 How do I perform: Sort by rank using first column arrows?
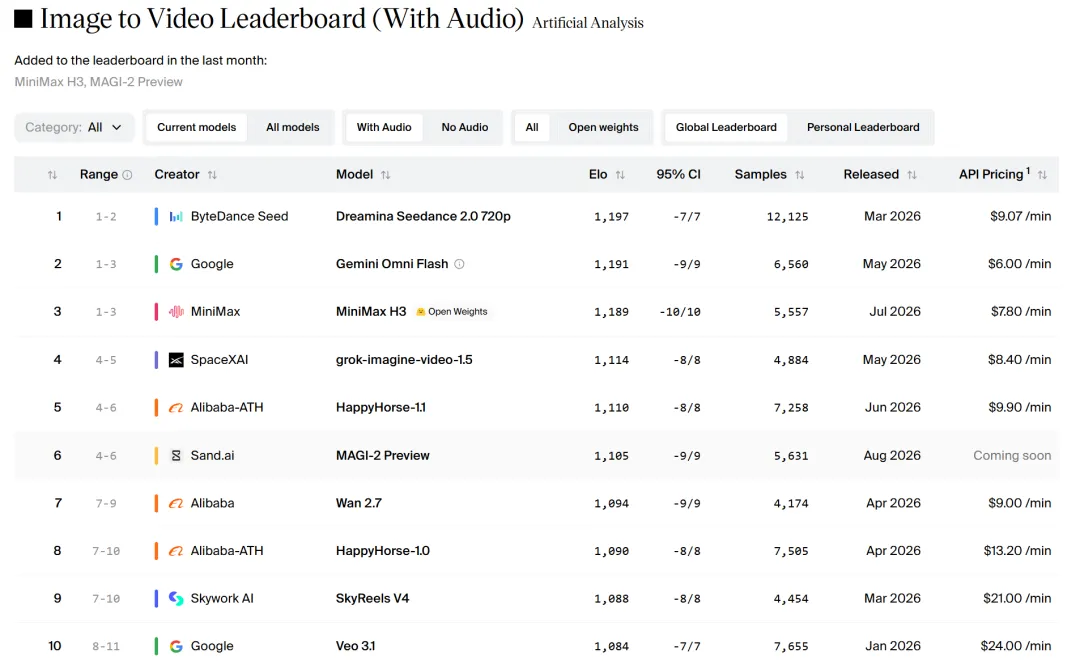click(x=52, y=175)
